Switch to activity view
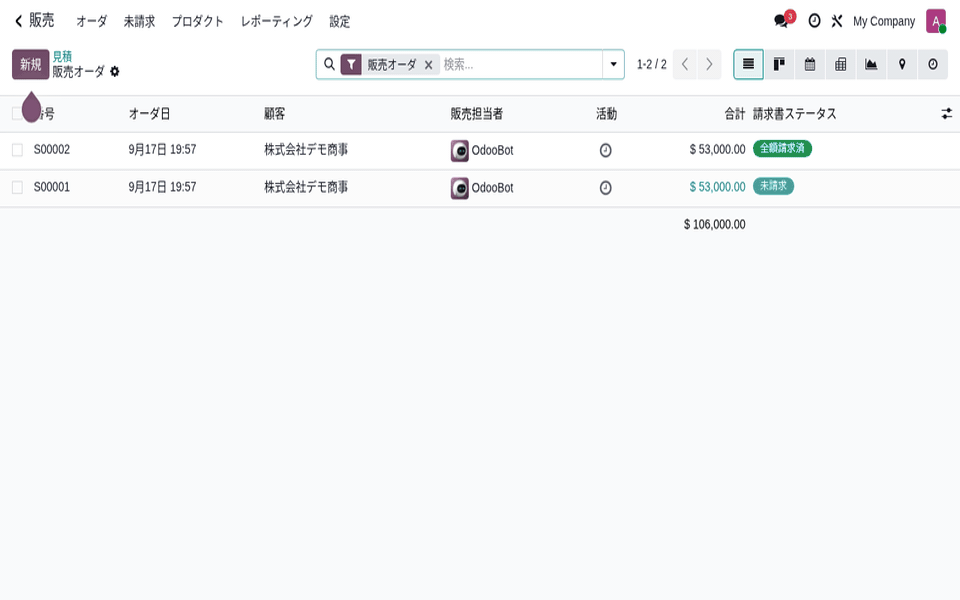 click(932, 64)
